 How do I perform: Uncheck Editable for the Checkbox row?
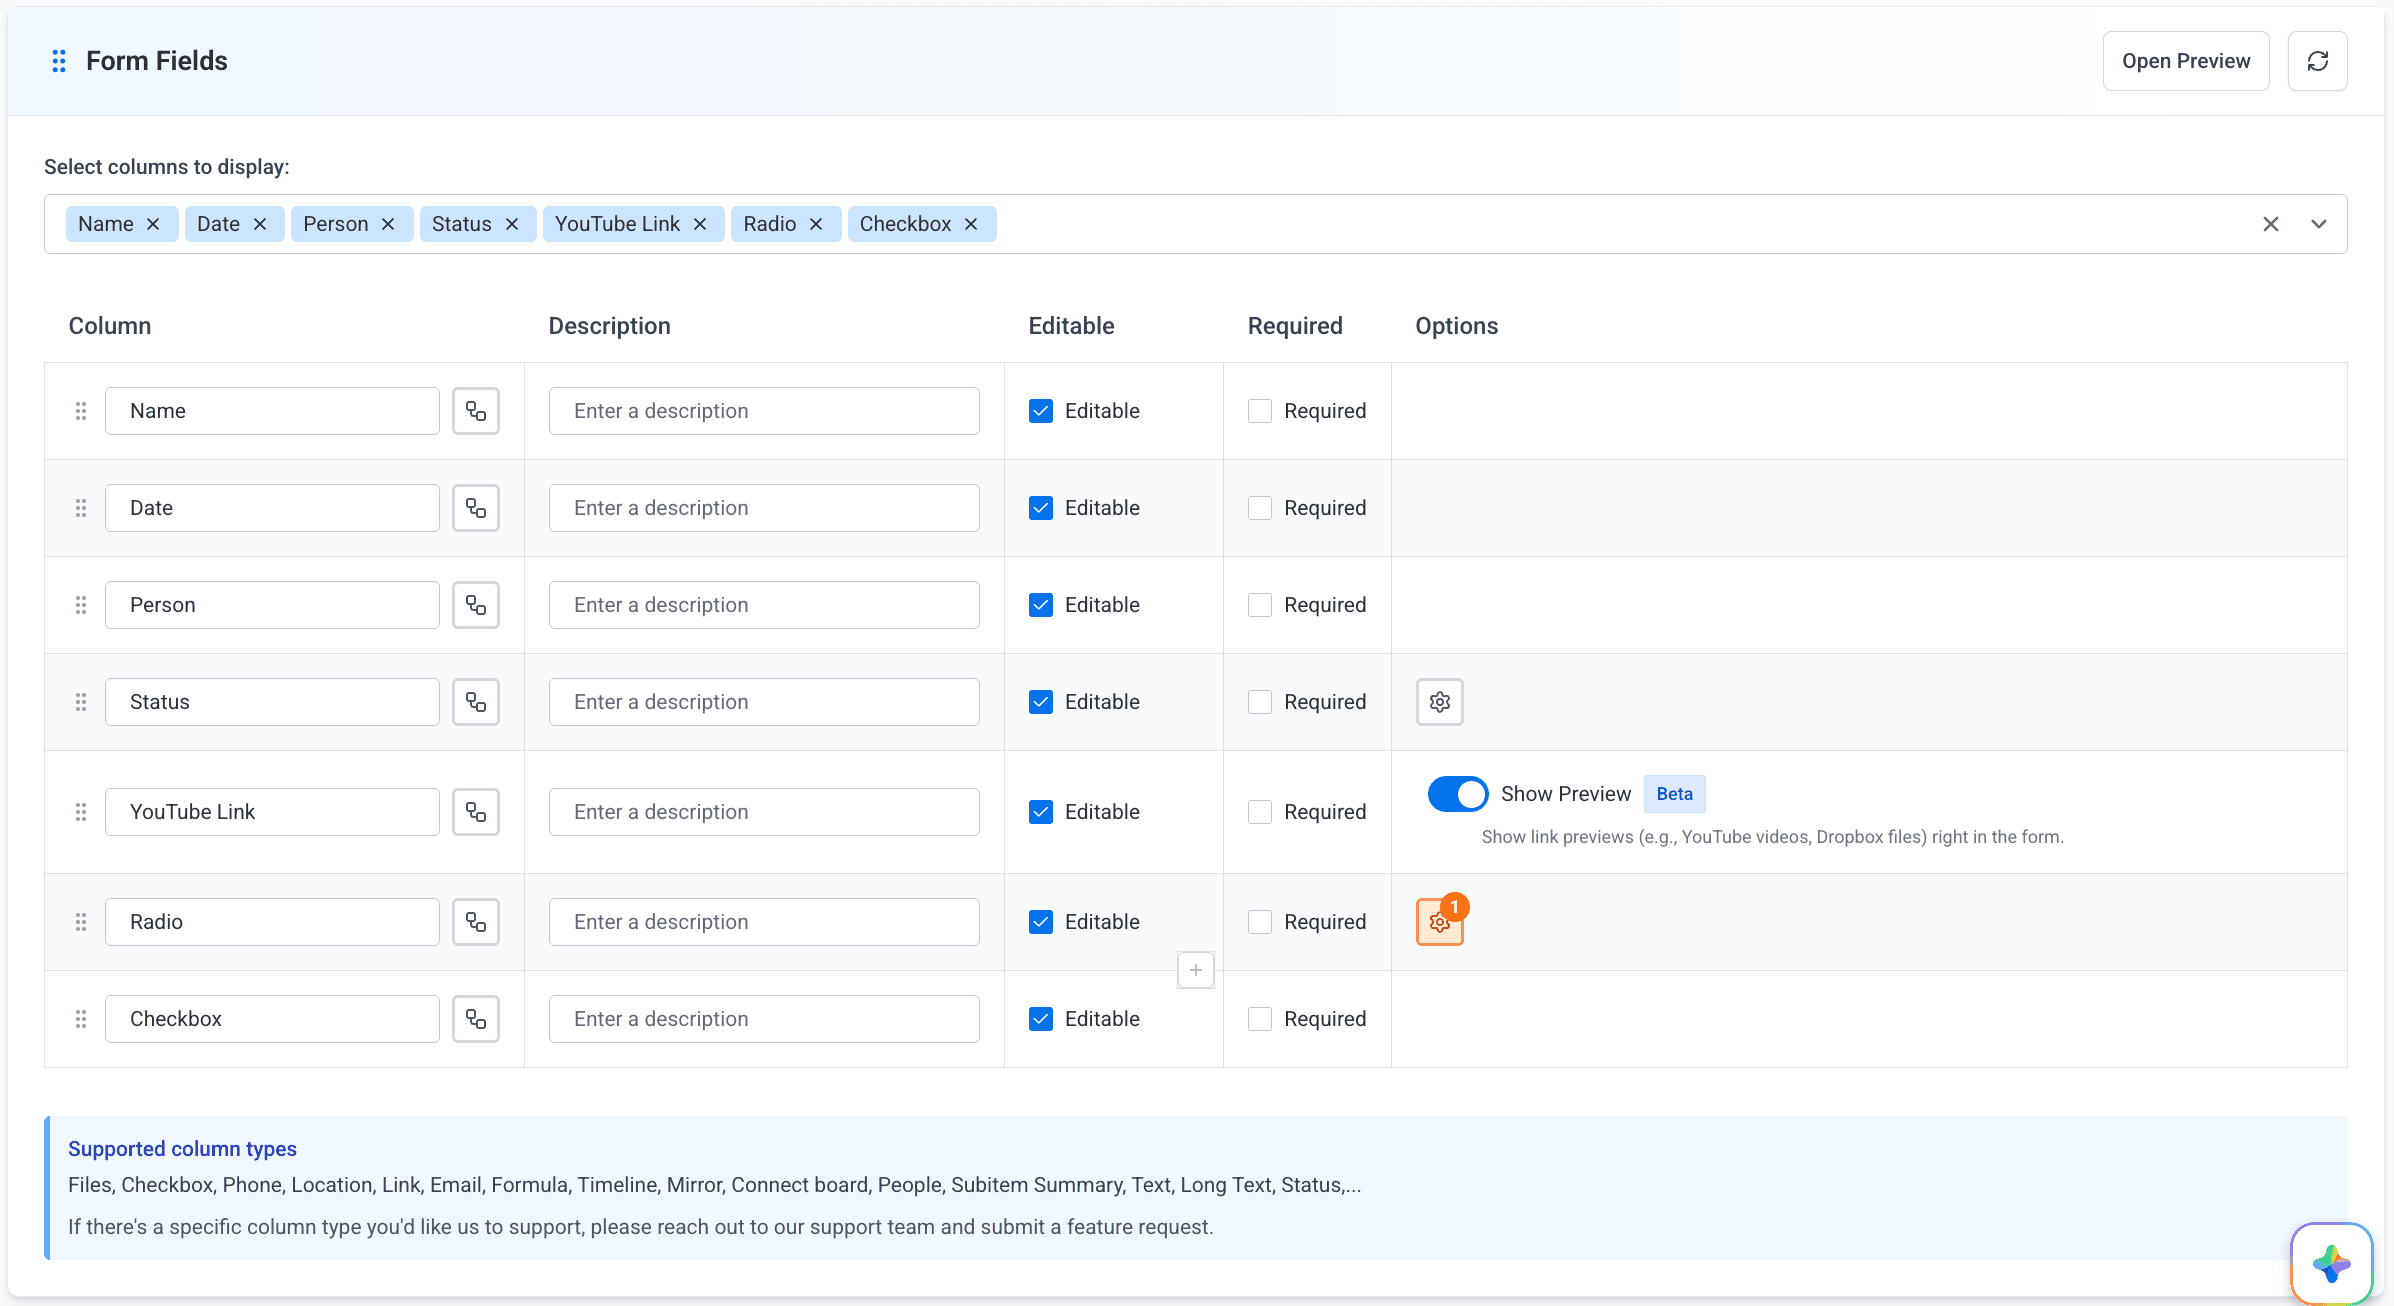click(x=1040, y=1019)
